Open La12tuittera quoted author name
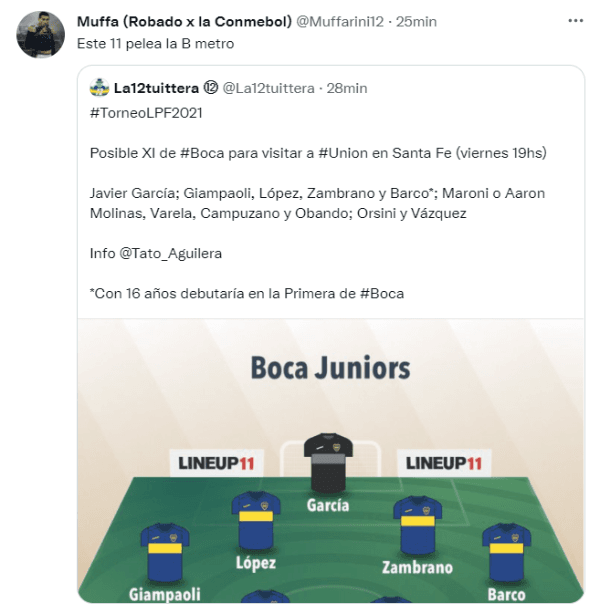The height and width of the screenshot is (613, 600). point(156,88)
